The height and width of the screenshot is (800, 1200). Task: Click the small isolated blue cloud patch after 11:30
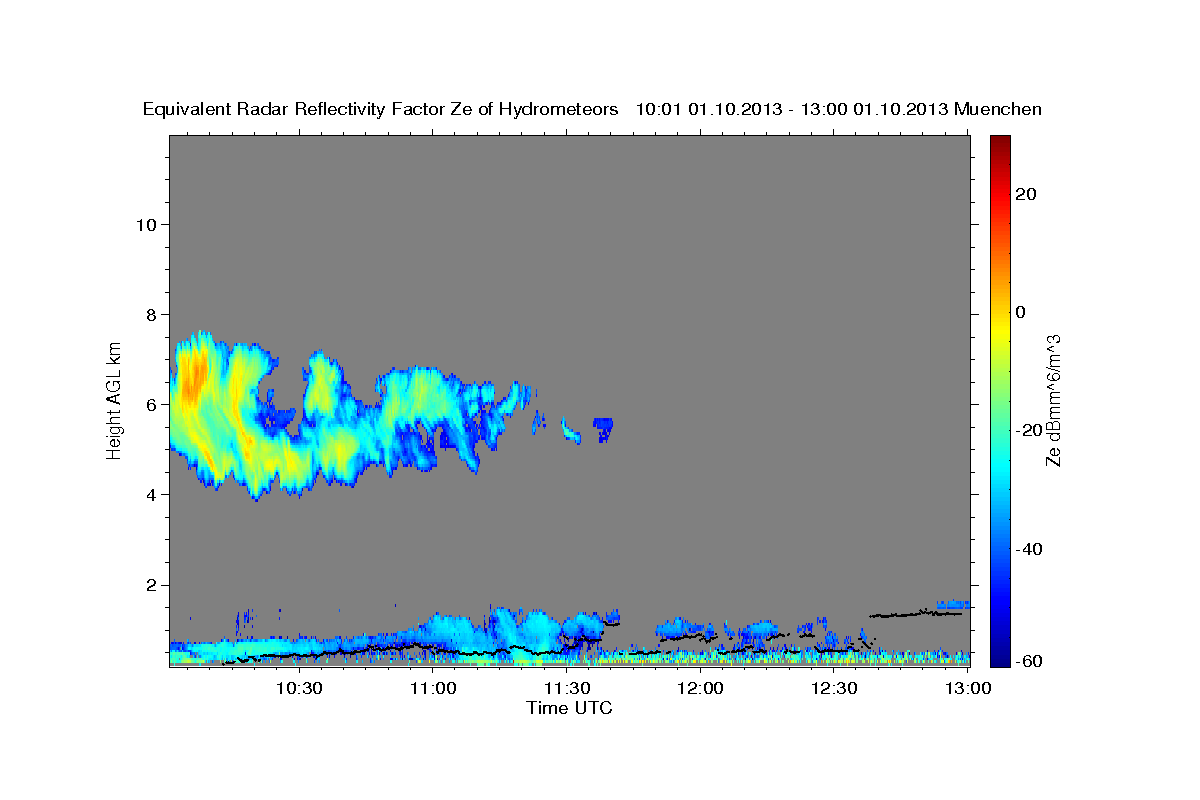point(602,429)
